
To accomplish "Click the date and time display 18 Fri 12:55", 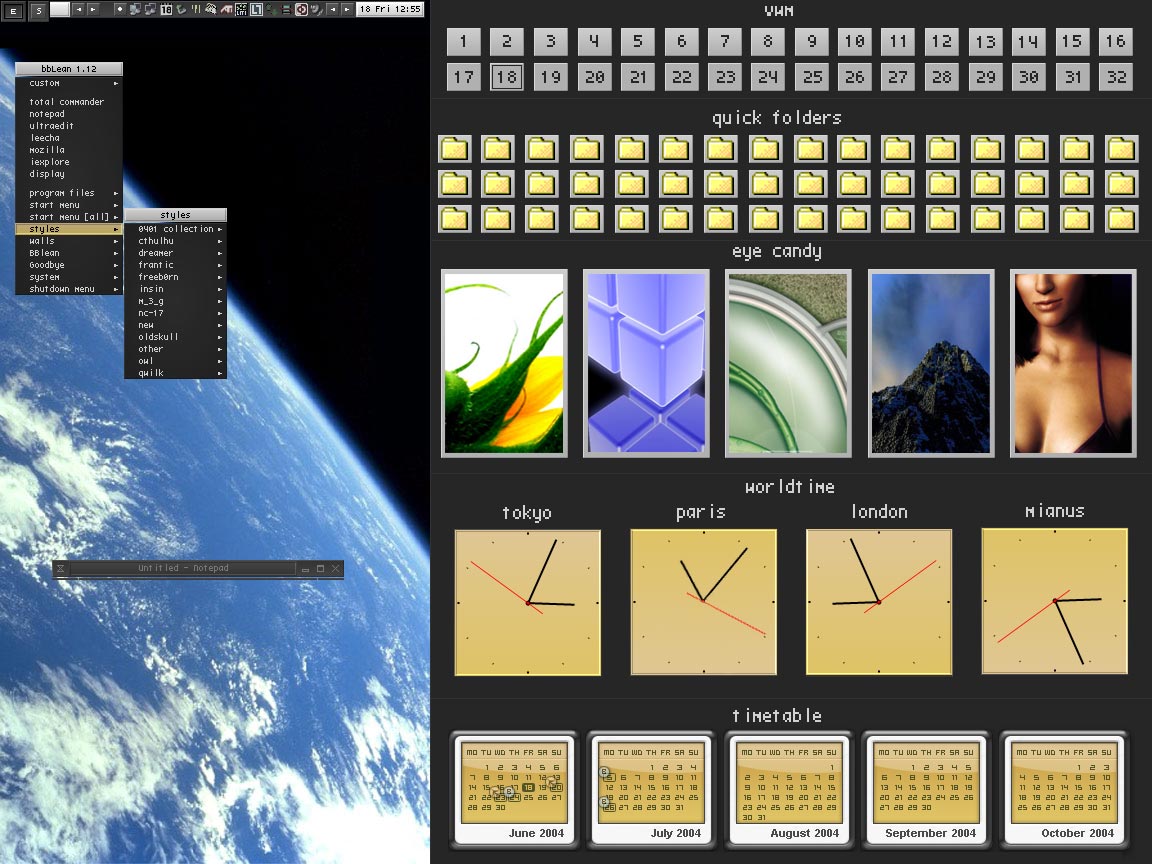I will click(x=390, y=10).
